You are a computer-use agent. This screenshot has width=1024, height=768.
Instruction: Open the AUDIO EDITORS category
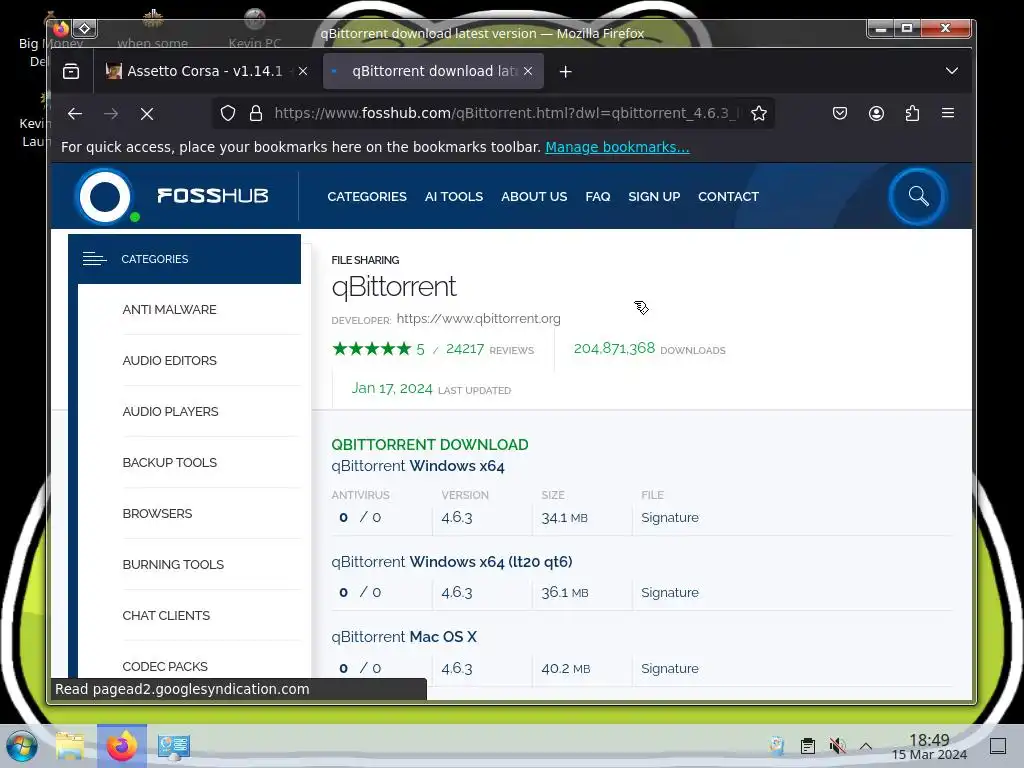coord(169,360)
